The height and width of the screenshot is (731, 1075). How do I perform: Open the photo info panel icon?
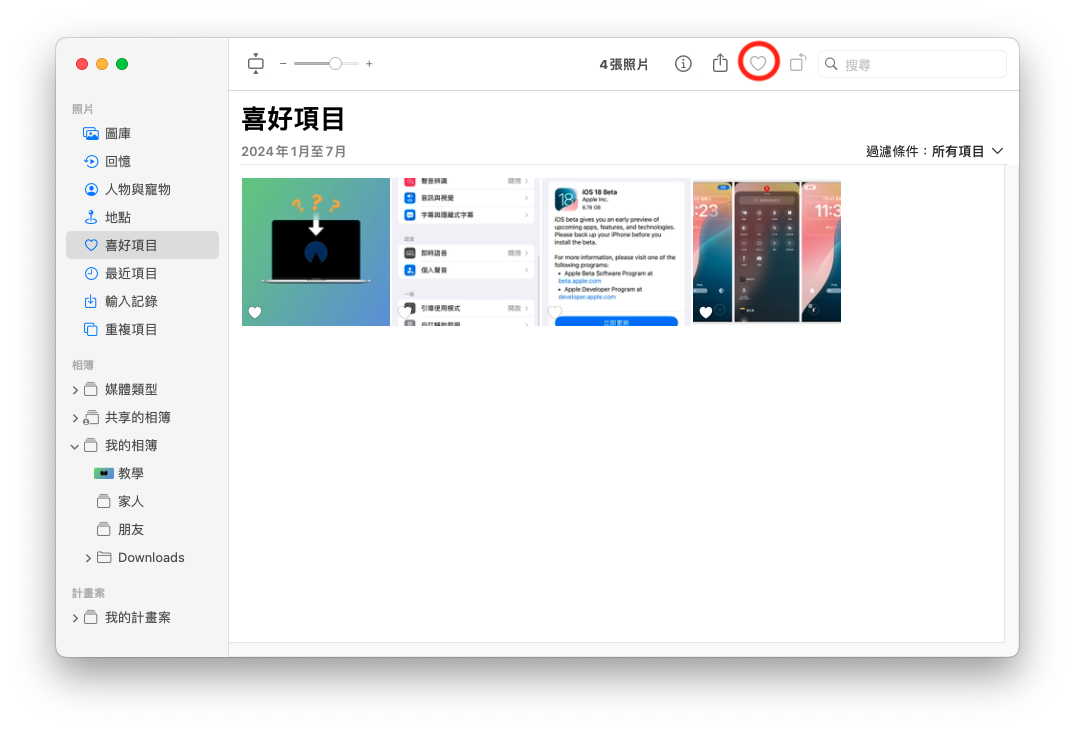tap(683, 64)
